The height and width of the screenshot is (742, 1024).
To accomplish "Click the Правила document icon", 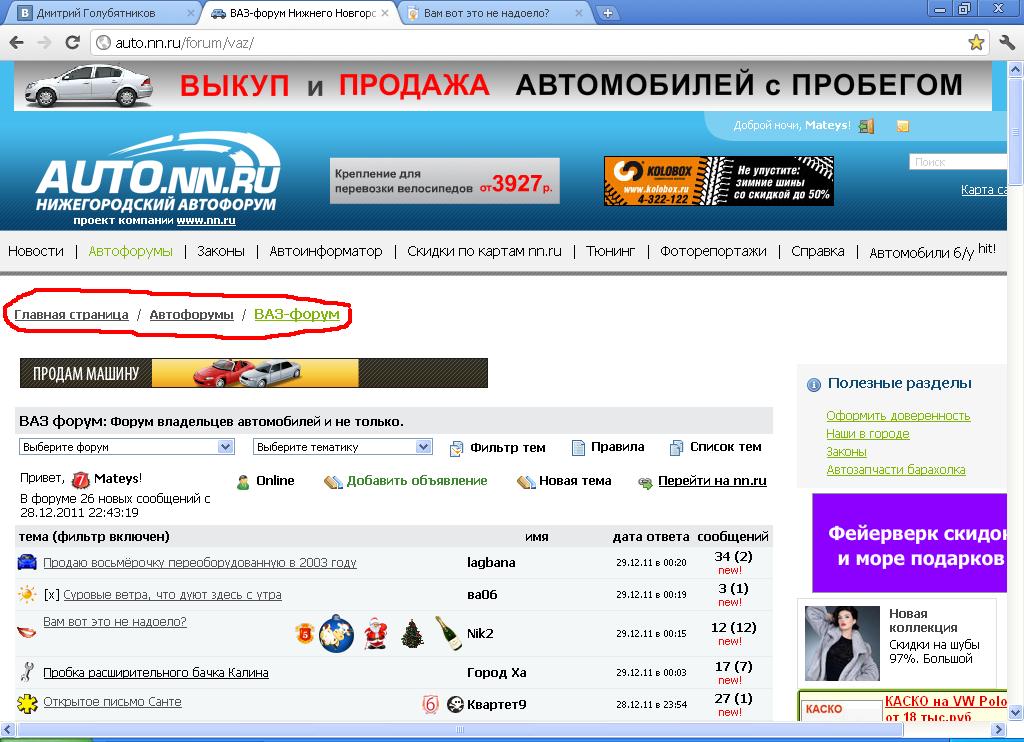I will (578, 447).
